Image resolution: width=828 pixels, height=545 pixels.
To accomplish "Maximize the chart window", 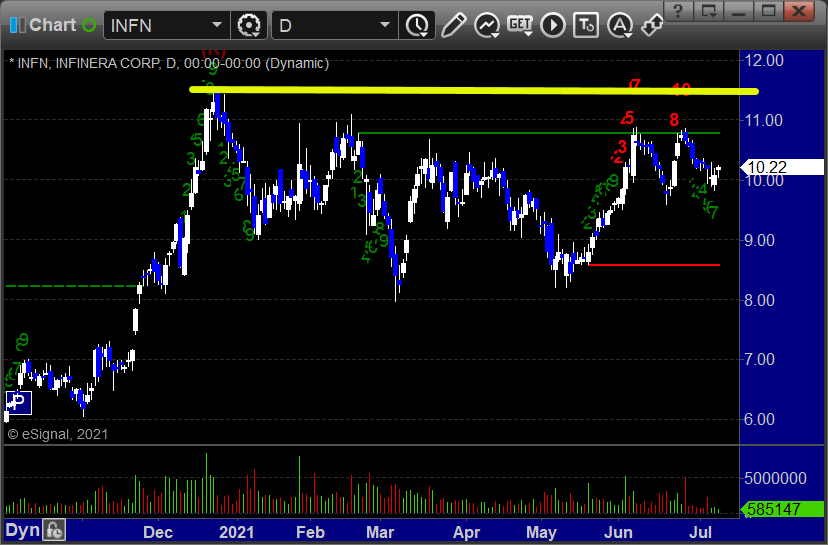I will pos(769,11).
